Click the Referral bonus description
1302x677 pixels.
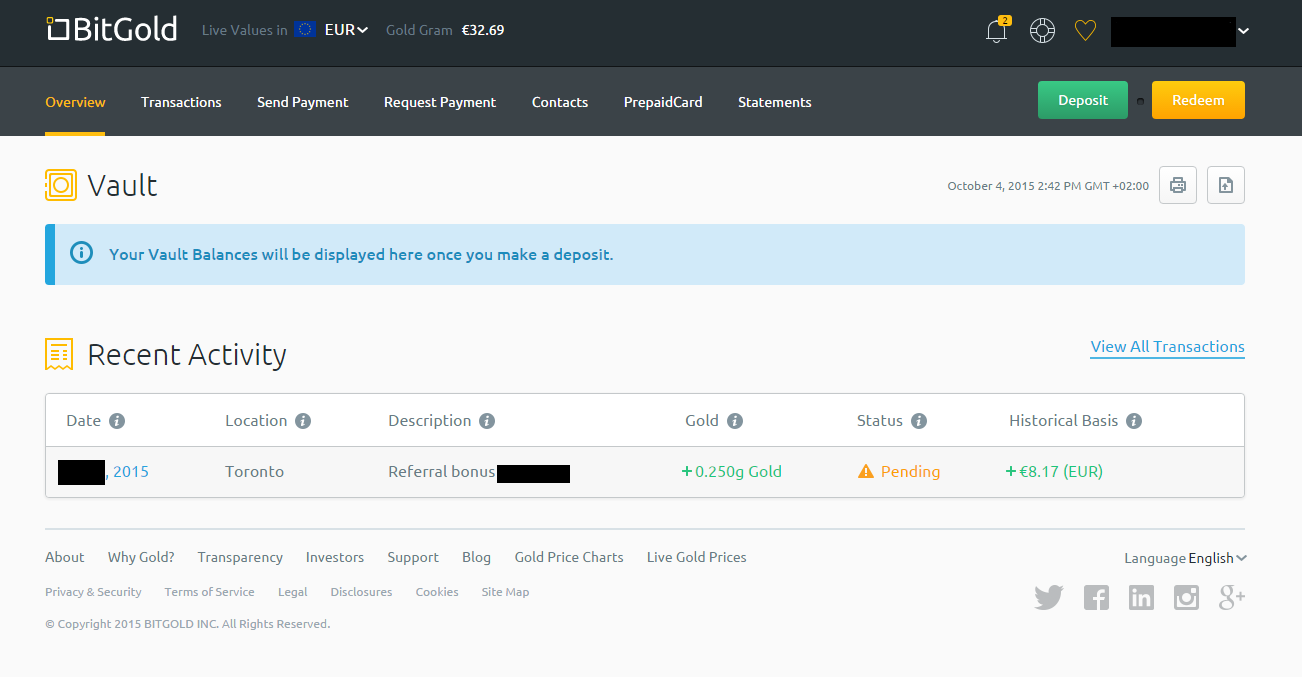coord(442,471)
